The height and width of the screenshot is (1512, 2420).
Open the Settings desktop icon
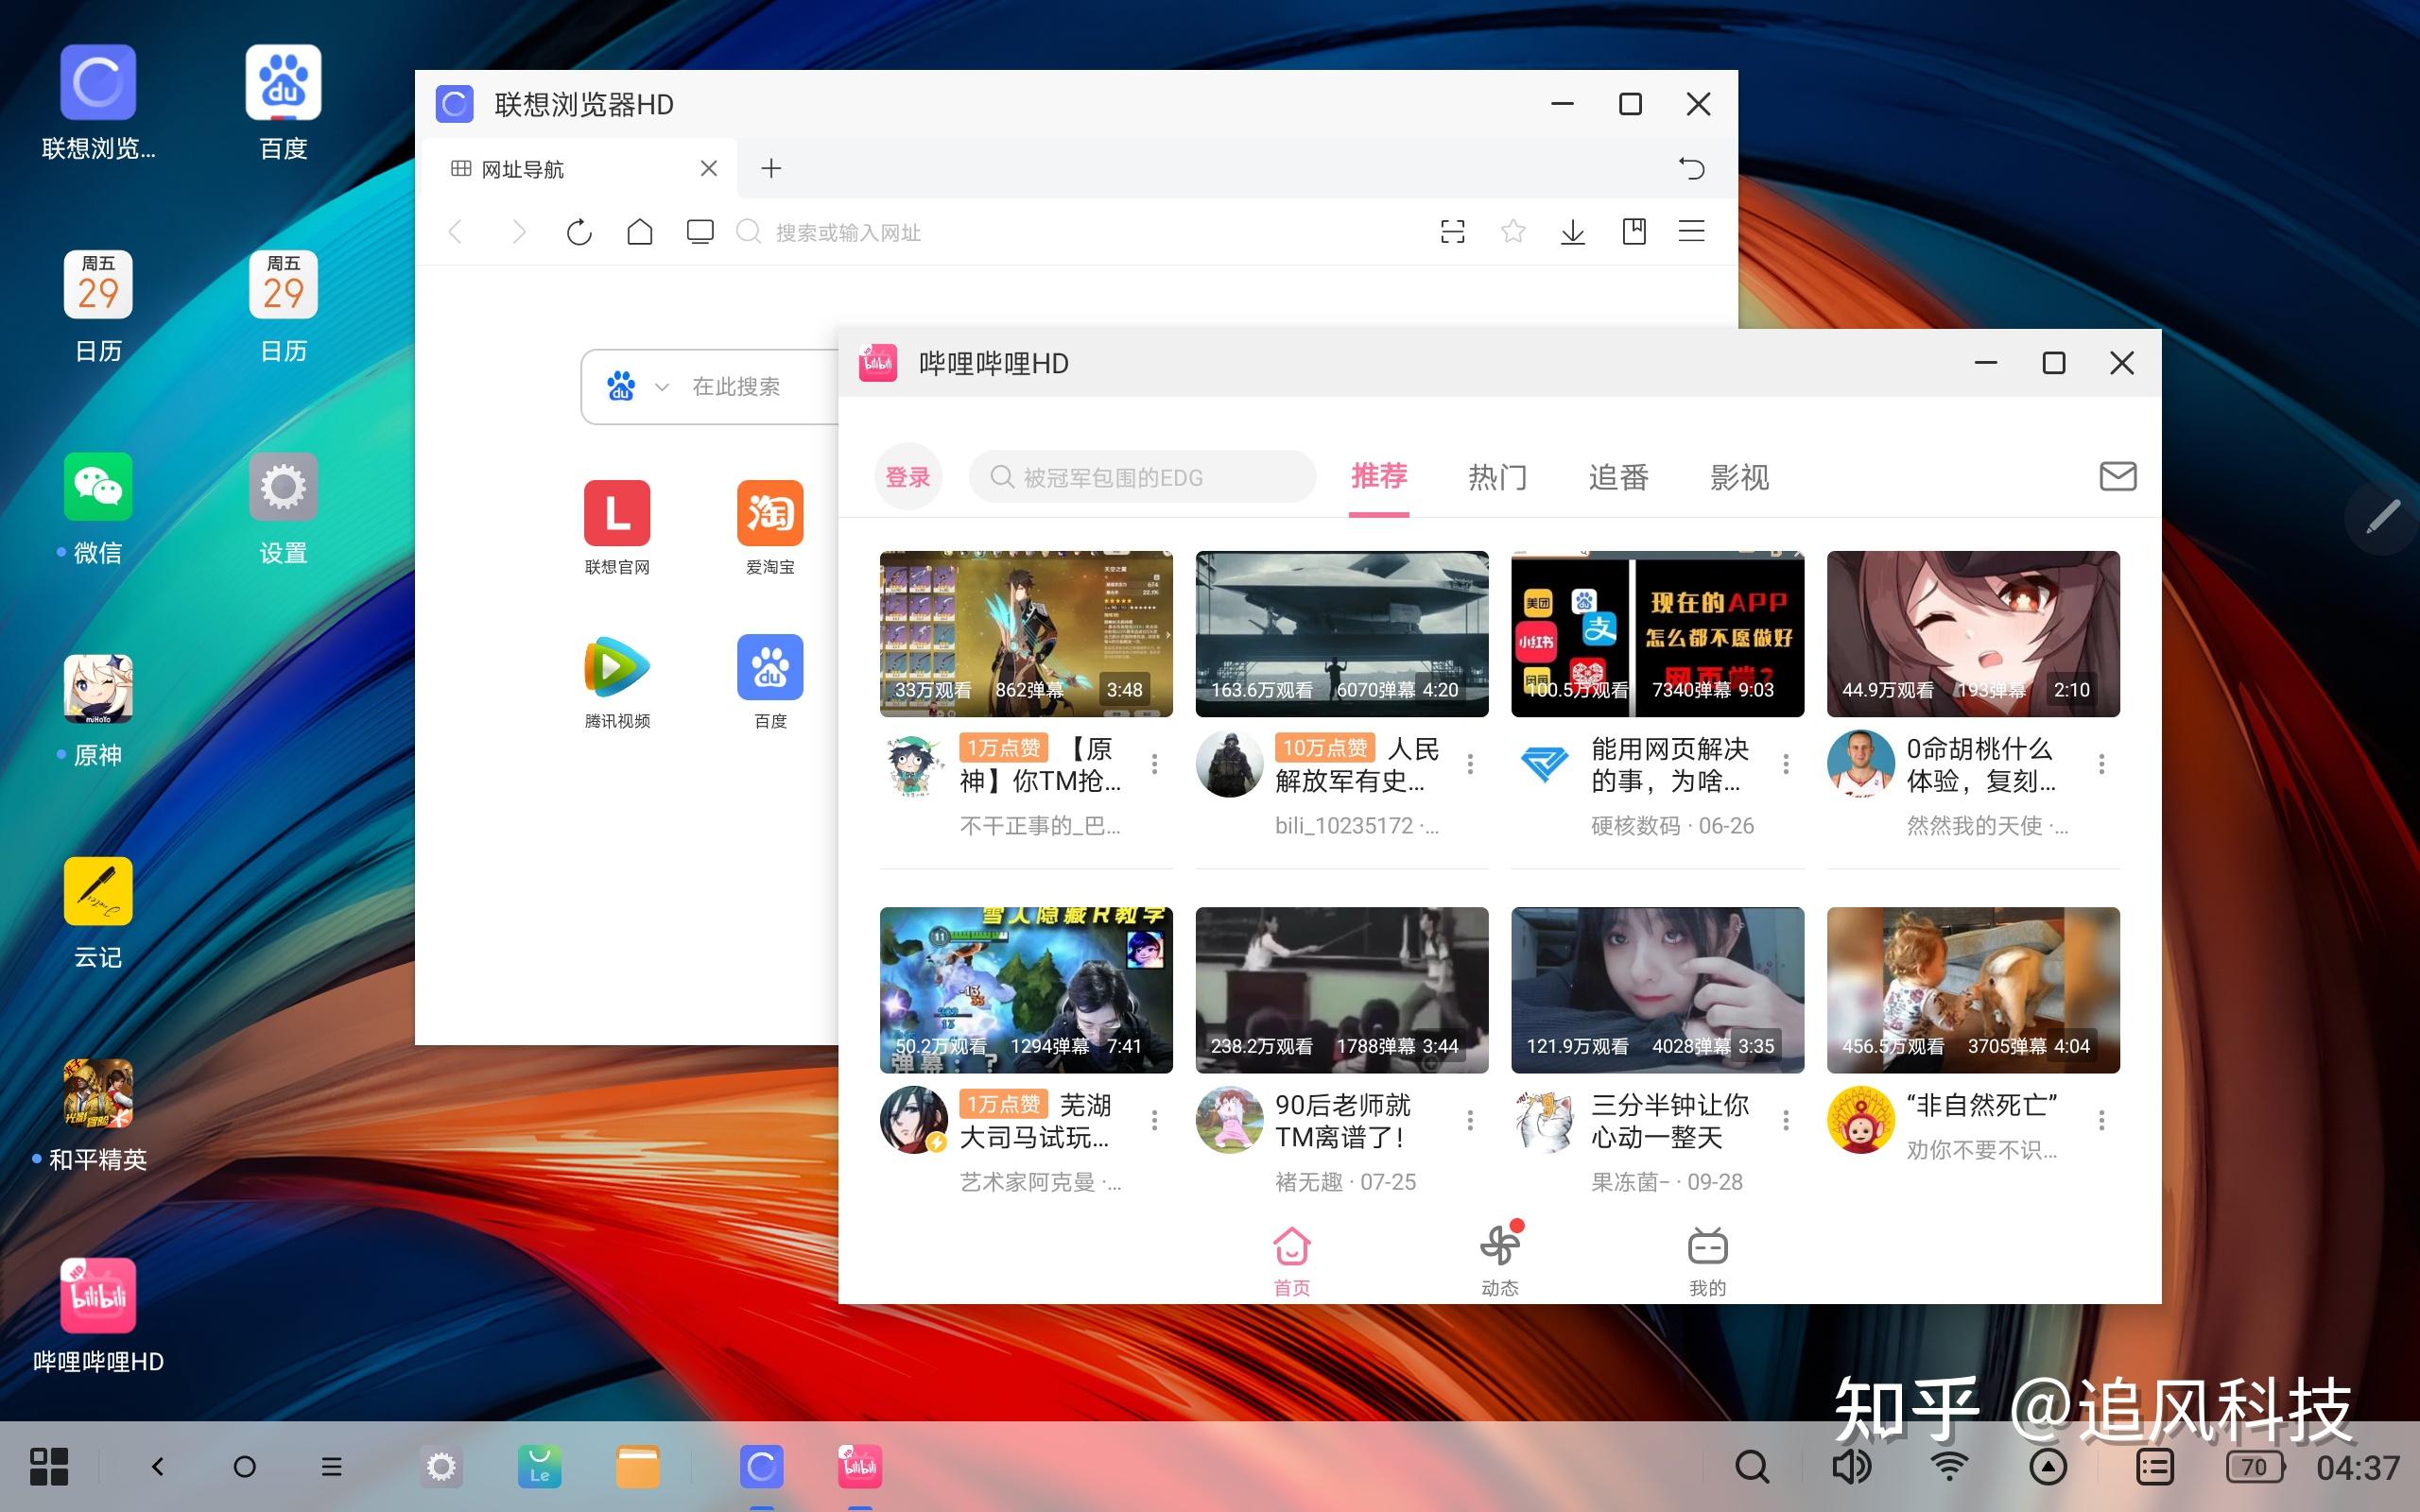(x=283, y=486)
